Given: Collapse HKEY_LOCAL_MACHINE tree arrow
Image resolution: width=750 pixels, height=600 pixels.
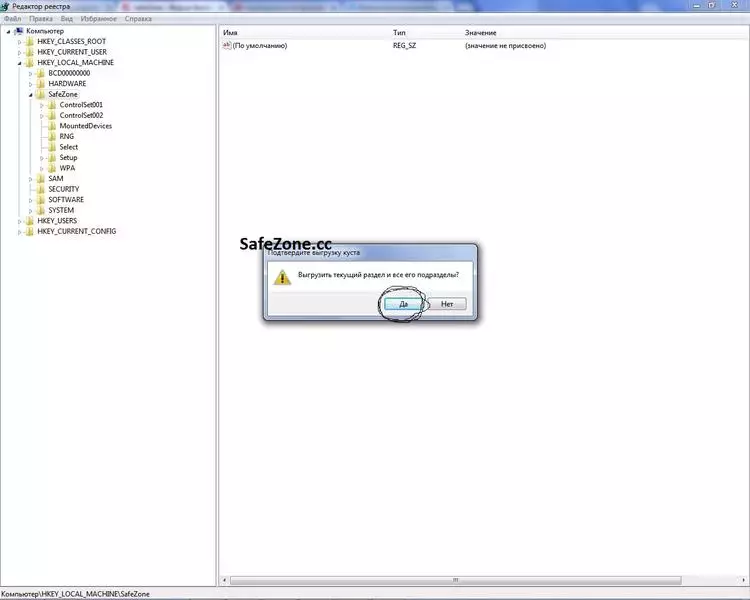Looking at the screenshot, I should pos(20,63).
